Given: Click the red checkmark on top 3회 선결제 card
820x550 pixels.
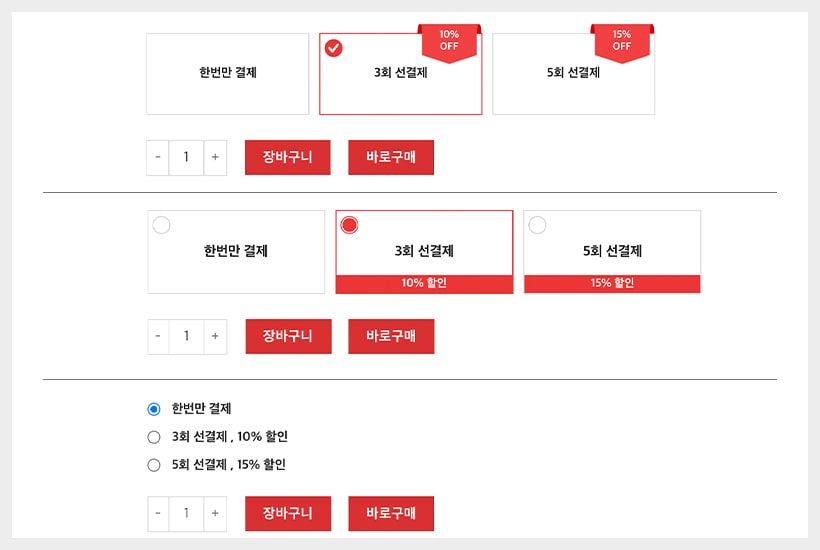Looking at the screenshot, I should click(x=334, y=48).
